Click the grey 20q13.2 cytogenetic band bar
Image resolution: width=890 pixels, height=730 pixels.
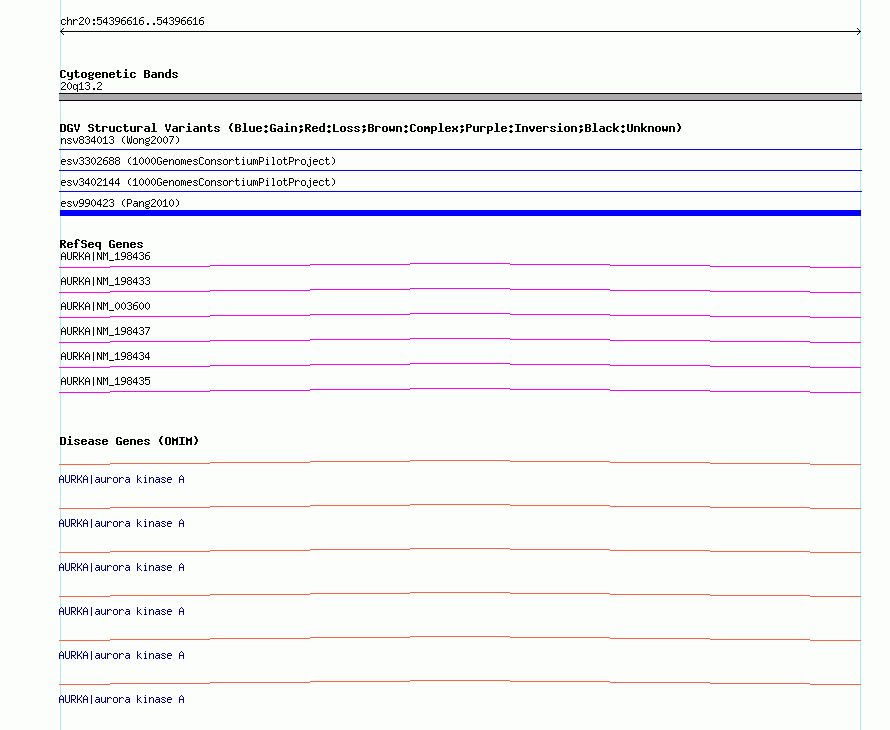click(460, 97)
